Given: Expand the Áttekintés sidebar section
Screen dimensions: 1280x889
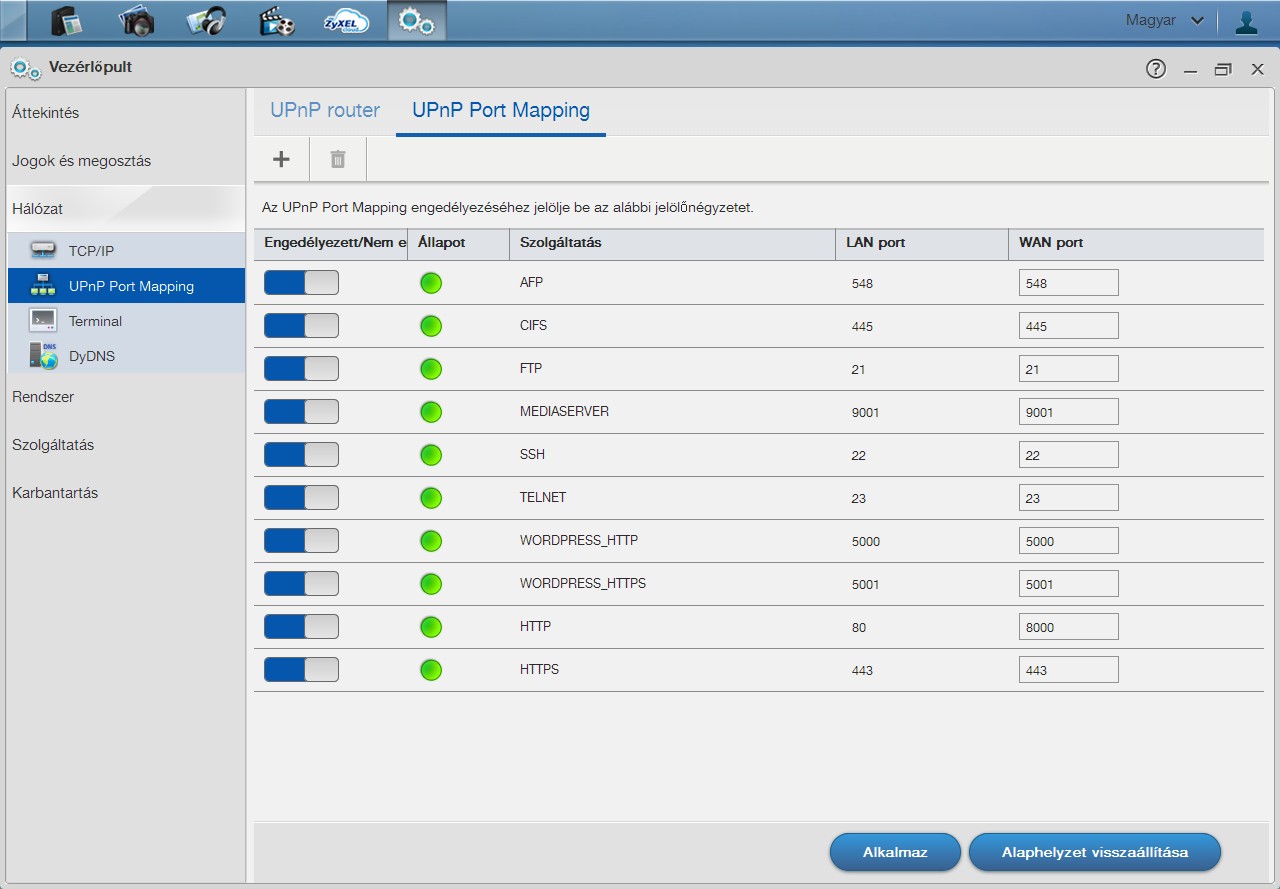Looking at the screenshot, I should click(x=126, y=113).
